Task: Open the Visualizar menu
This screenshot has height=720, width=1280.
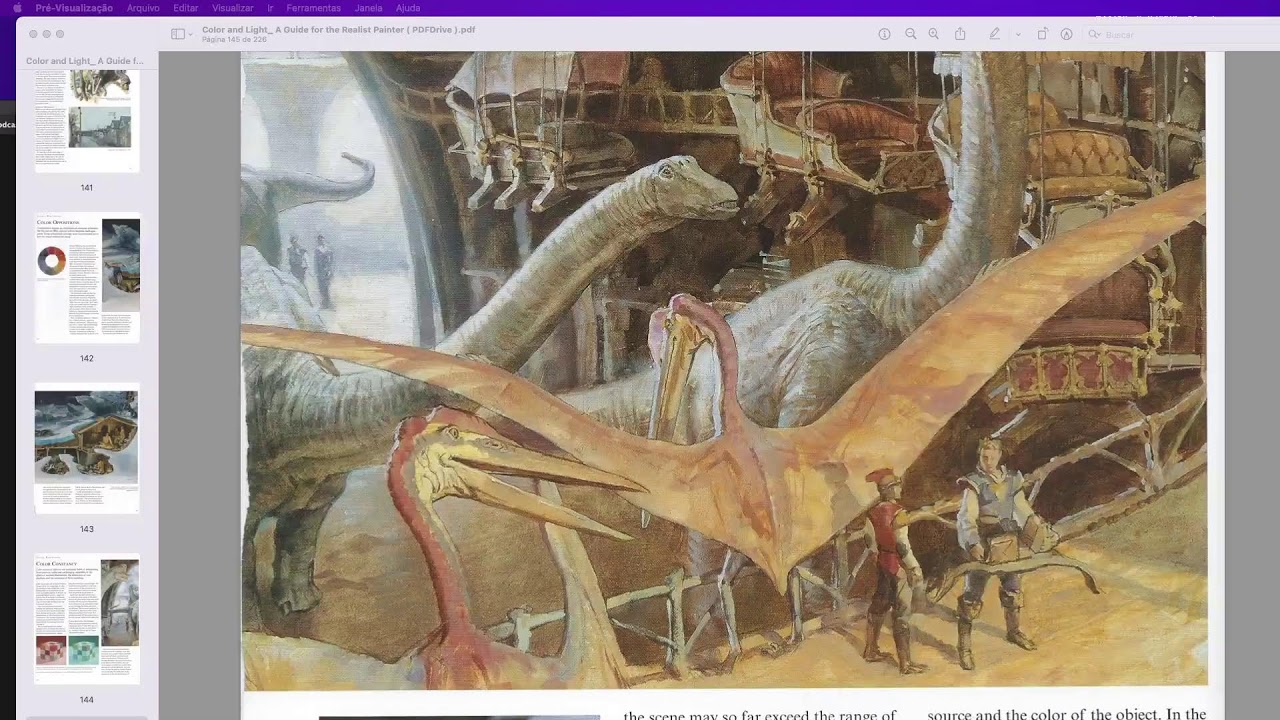Action: coord(233,8)
